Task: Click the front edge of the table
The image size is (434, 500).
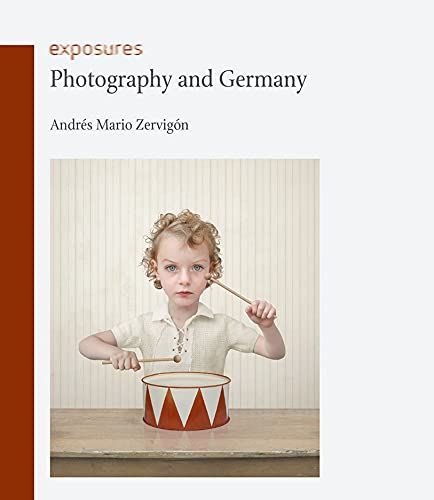Action: pyautogui.click(x=185, y=466)
